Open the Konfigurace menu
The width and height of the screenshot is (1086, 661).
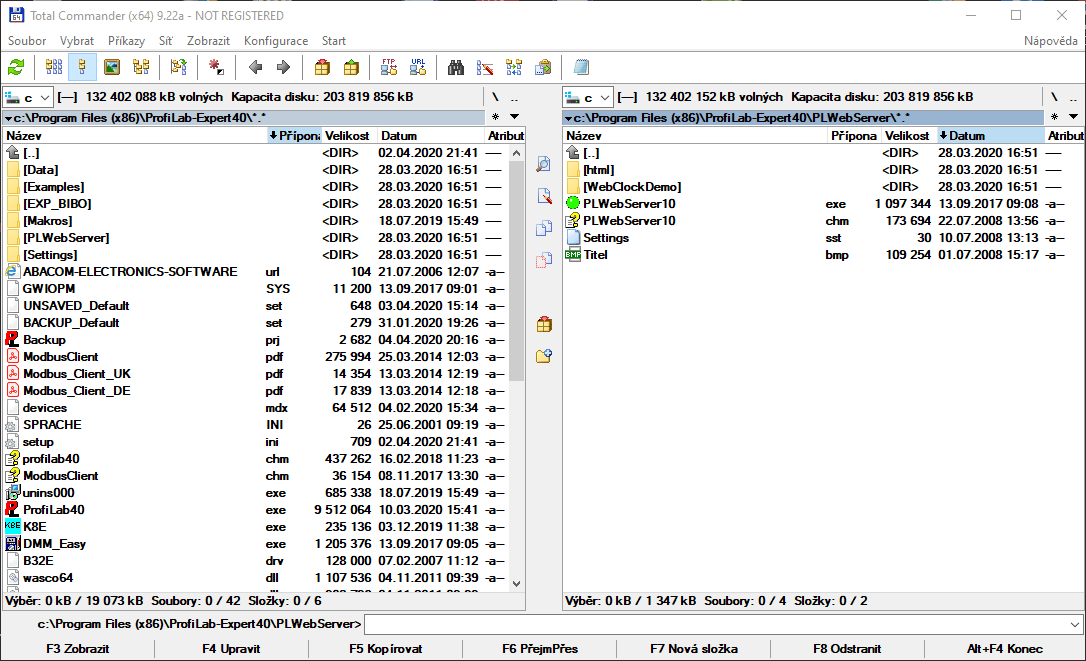click(x=276, y=41)
